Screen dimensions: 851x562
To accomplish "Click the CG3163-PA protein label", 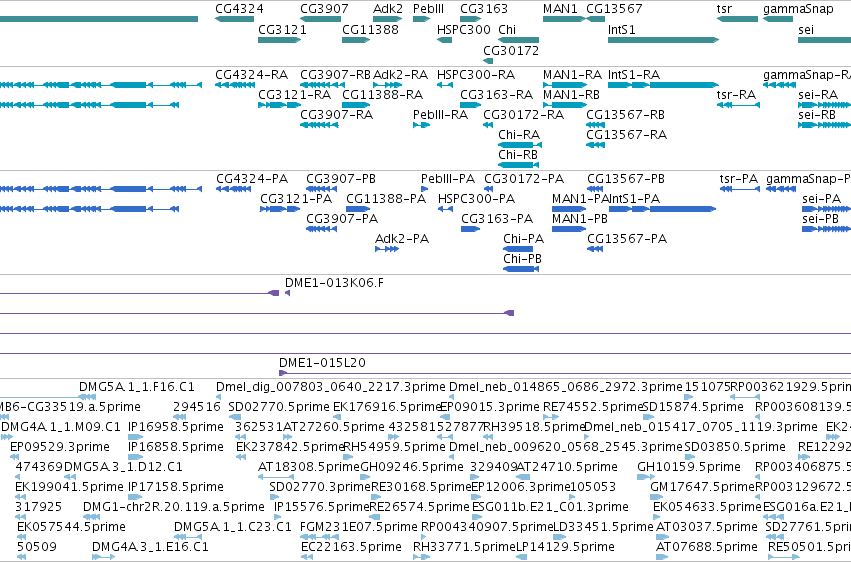I will 497,219.
